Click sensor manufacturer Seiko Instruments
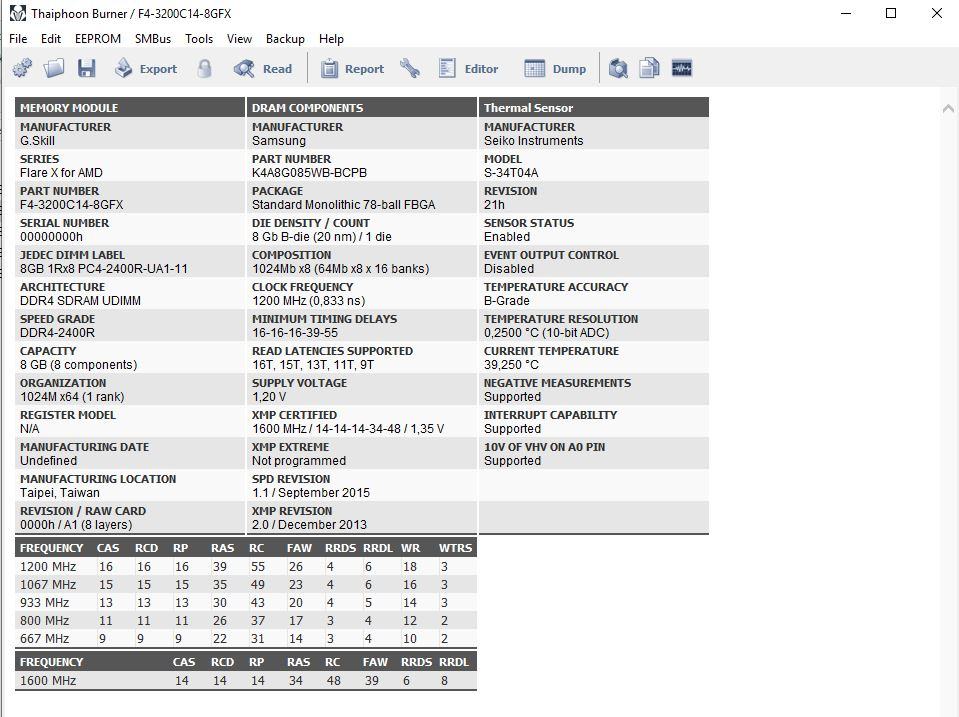 (533, 141)
